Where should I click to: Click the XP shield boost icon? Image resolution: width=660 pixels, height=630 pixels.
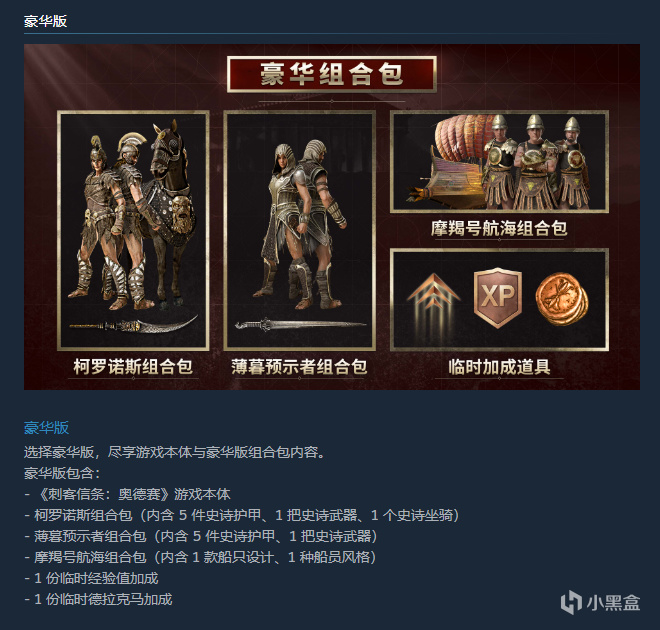point(498,297)
